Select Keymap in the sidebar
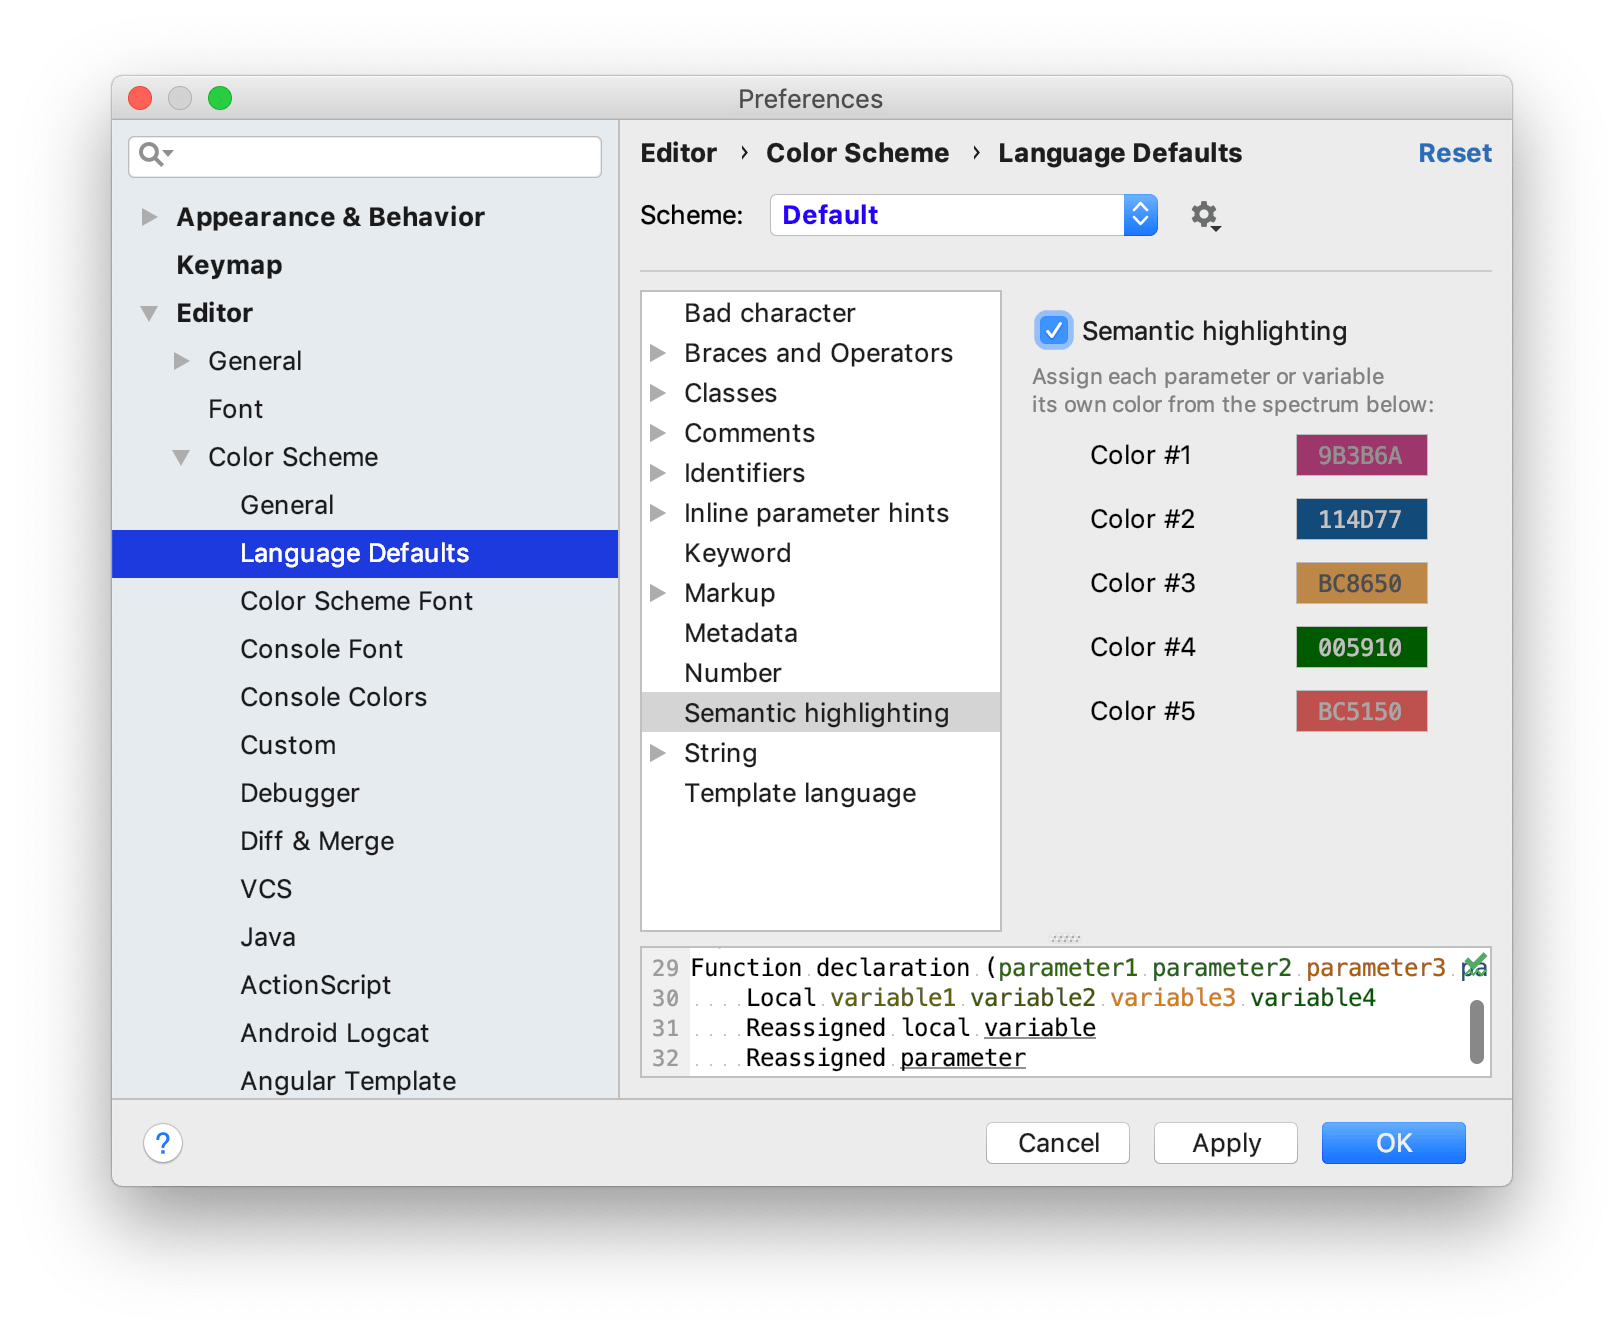1624x1334 pixels. tap(229, 264)
